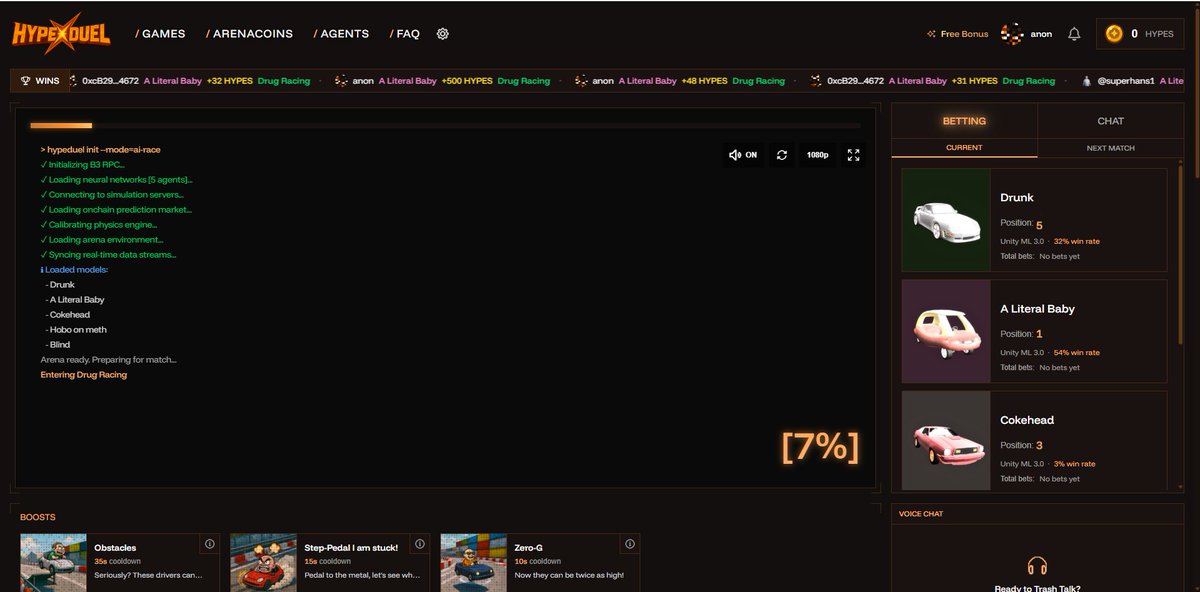Screen dimensions: 1200x592
Task: Open the ARENACOINS menu
Action: [x=250, y=33]
